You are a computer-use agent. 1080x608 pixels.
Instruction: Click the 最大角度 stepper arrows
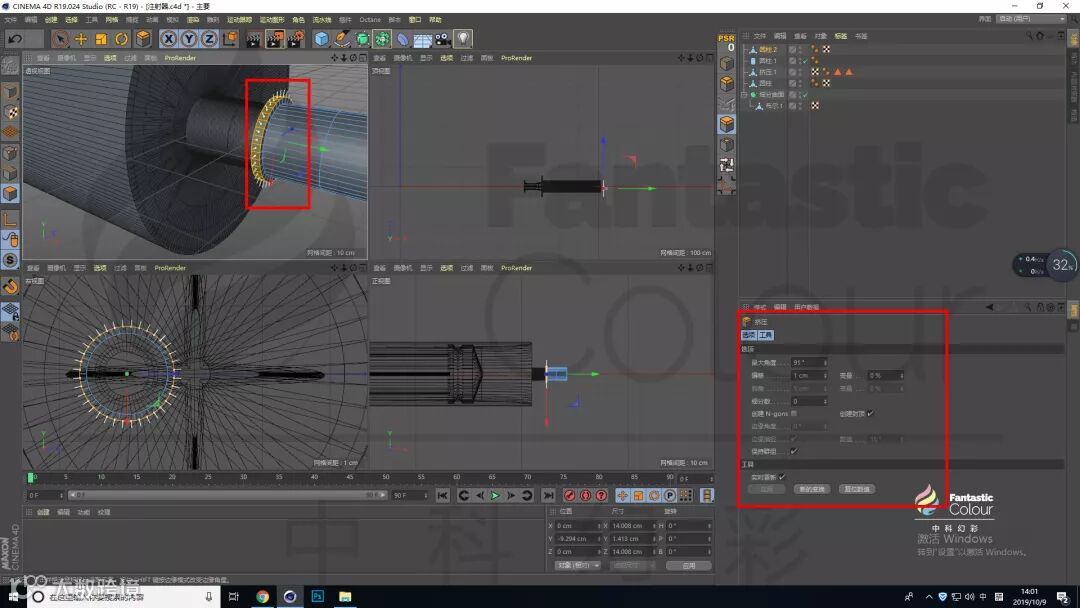(826, 362)
